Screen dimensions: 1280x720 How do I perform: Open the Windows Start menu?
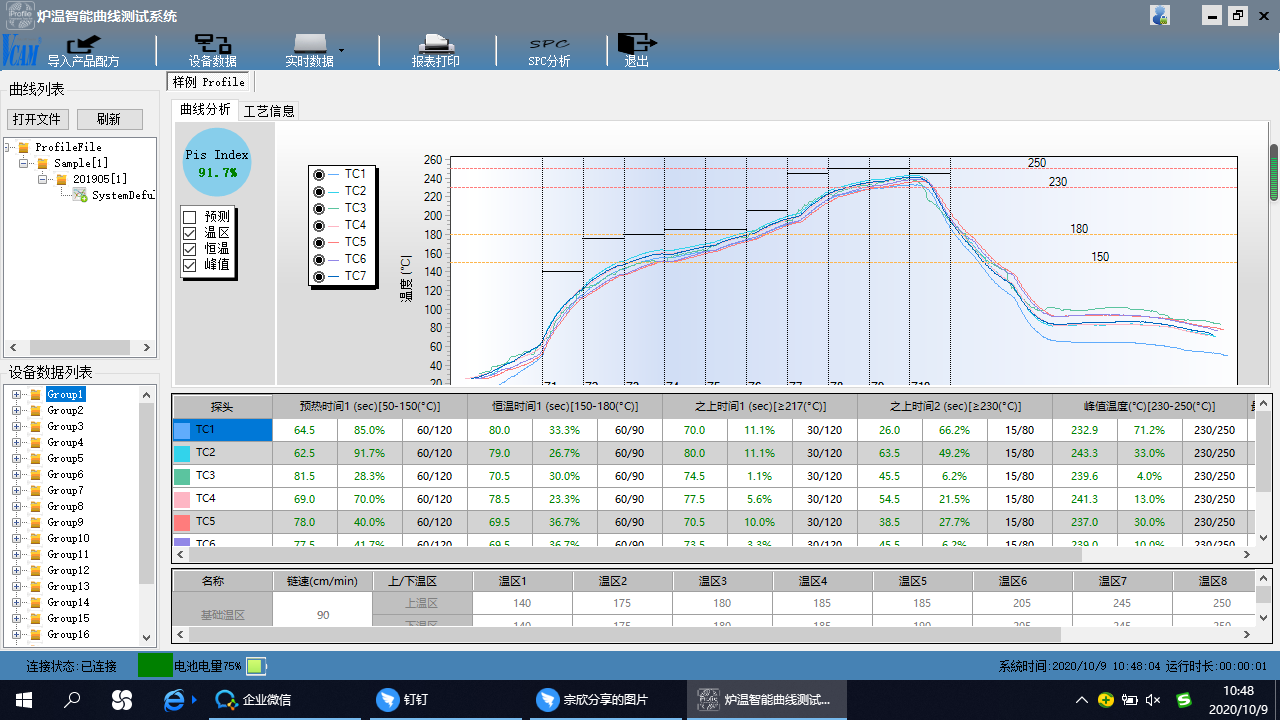tap(24, 700)
